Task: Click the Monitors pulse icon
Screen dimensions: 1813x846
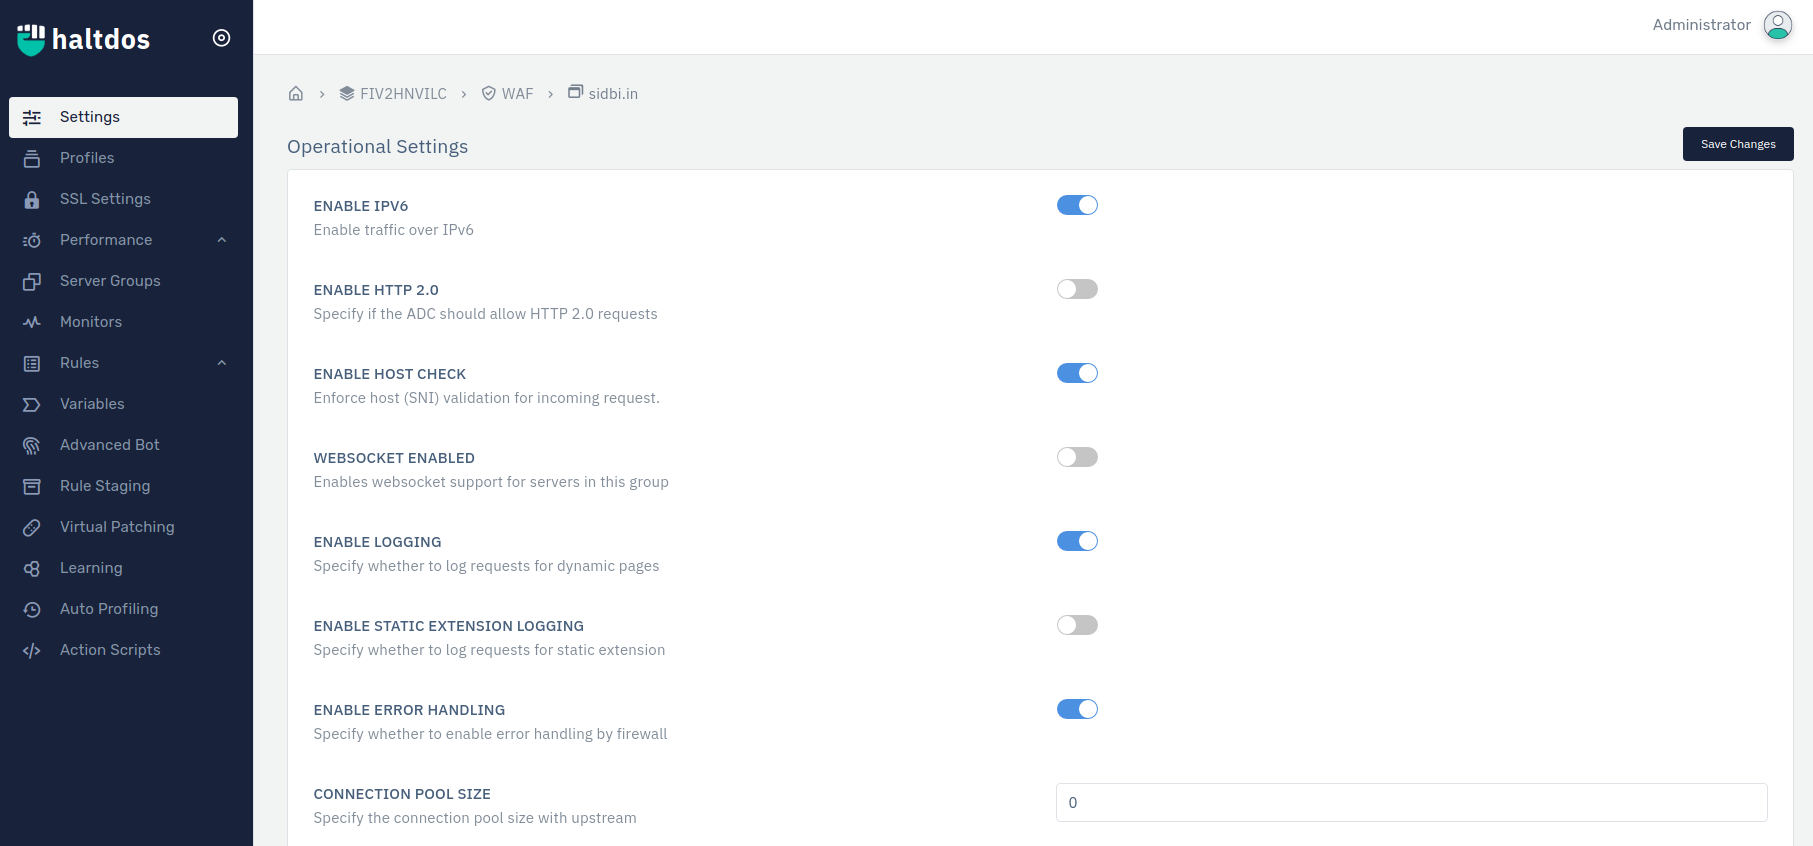Action: pos(32,323)
